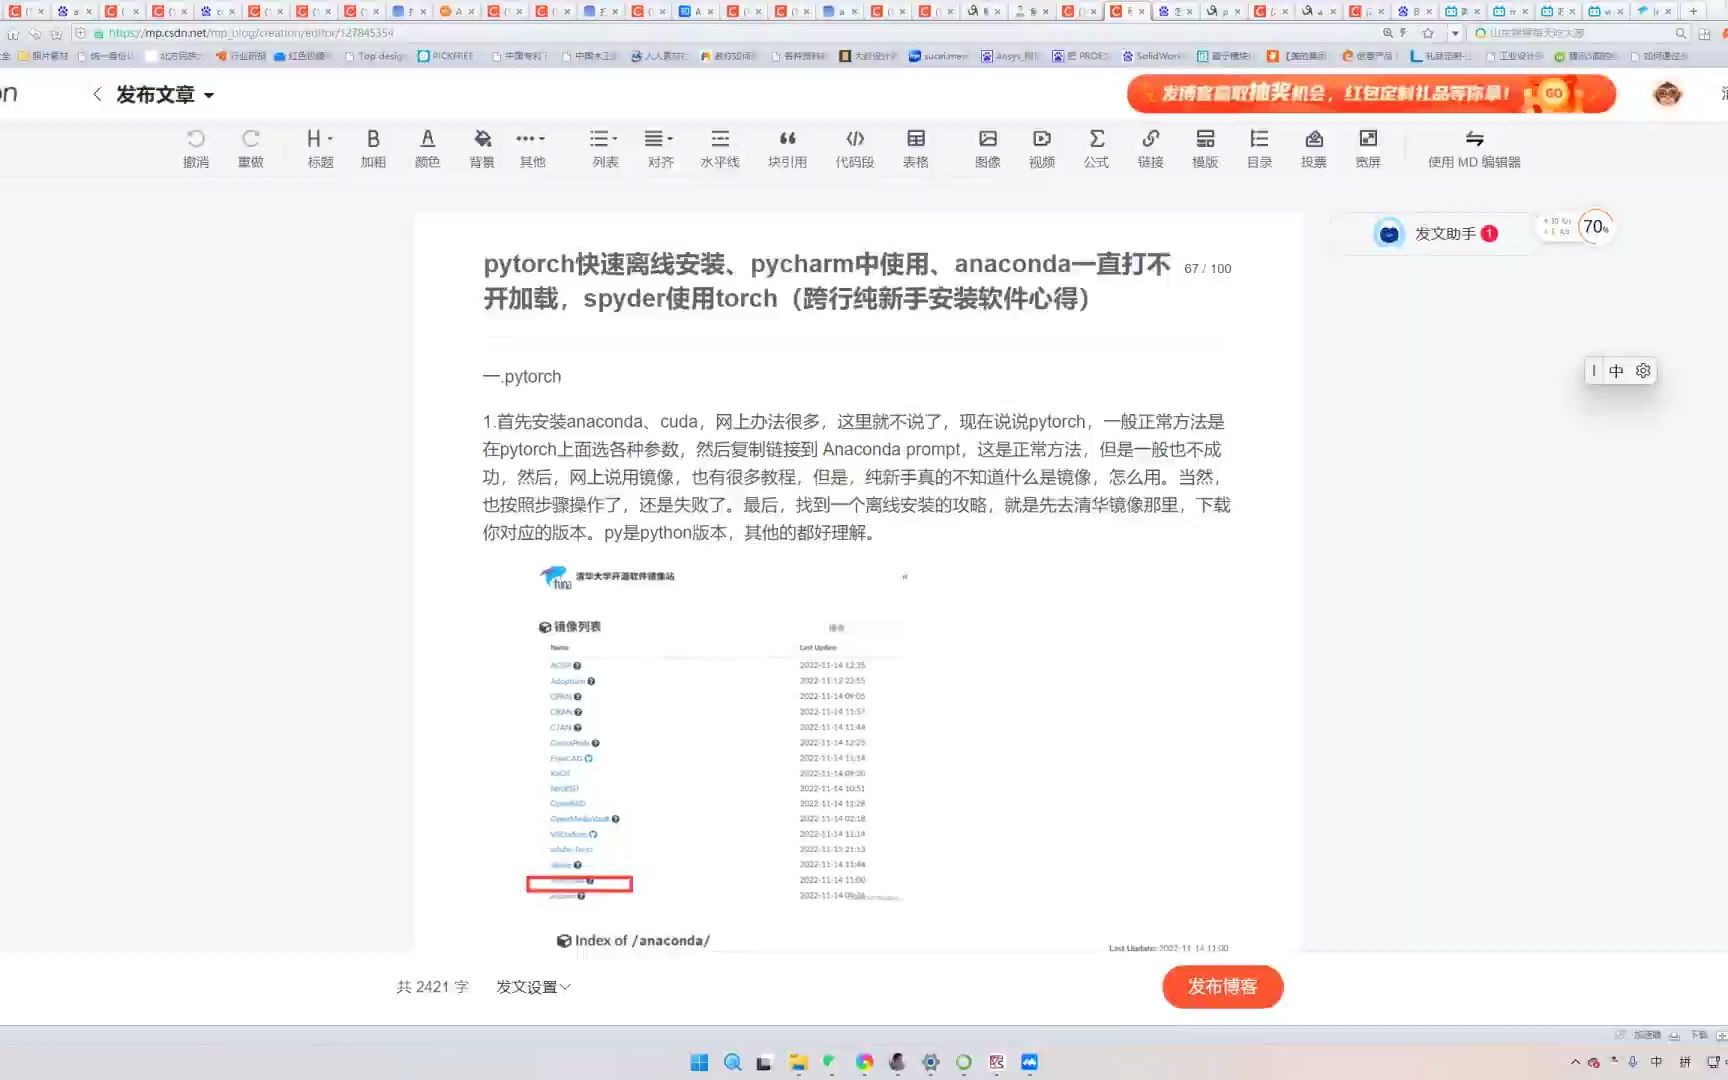Open the Windows Start menu
The image size is (1728, 1080).
click(699, 1062)
